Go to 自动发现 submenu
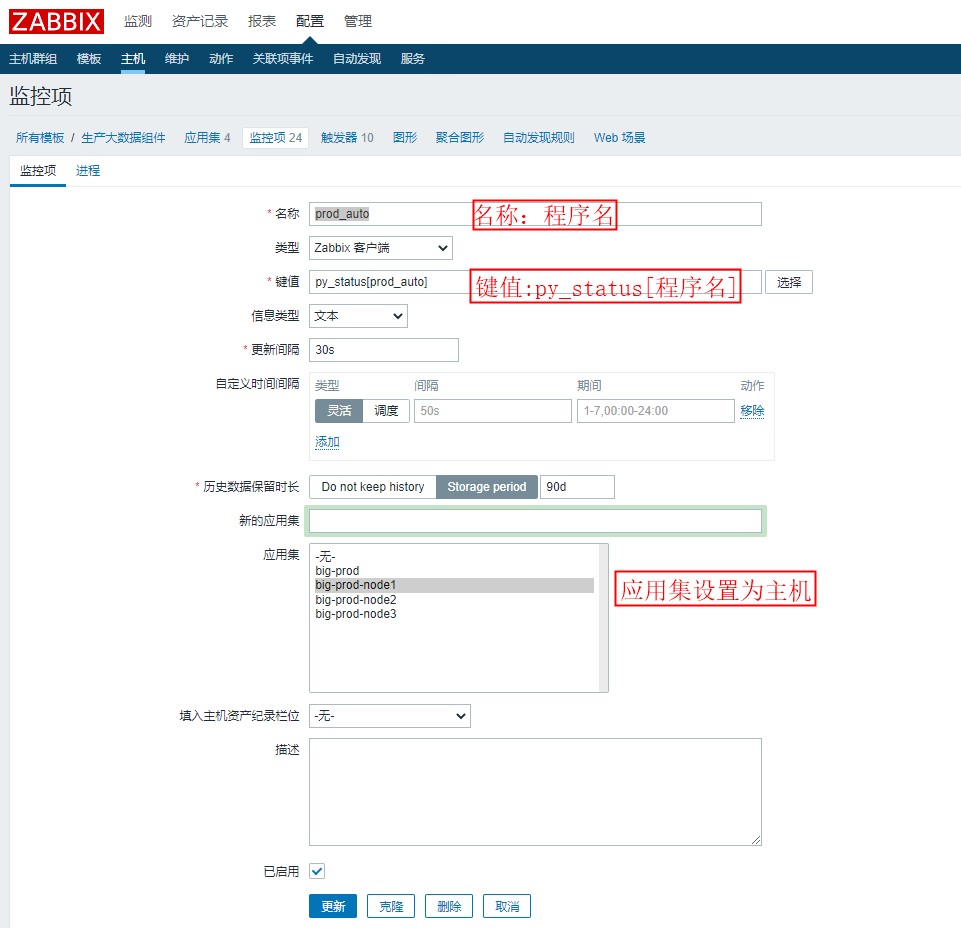This screenshot has height=928, width=961. [357, 59]
